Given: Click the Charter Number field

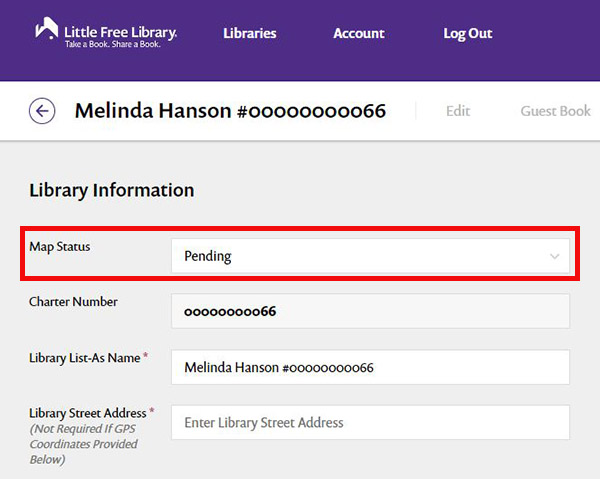Looking at the screenshot, I should [x=369, y=311].
